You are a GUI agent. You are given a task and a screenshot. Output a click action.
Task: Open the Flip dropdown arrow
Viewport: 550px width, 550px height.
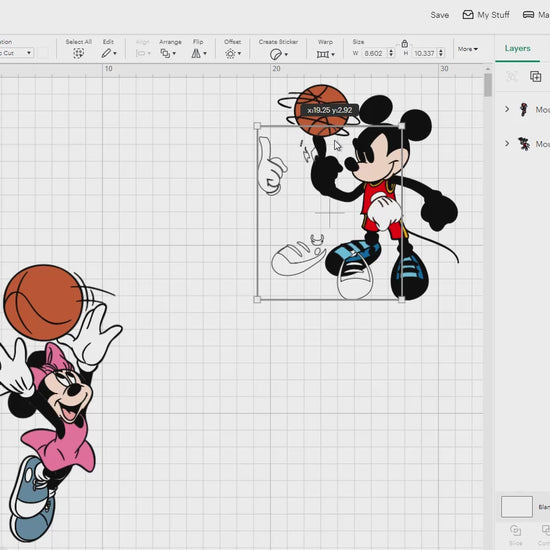pos(205,54)
